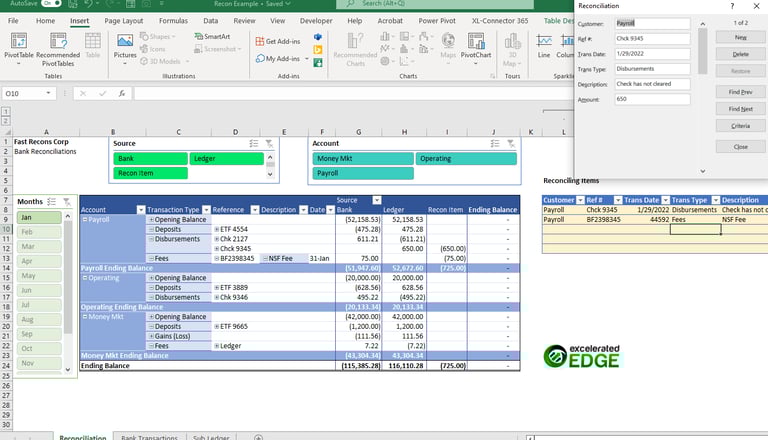The image size is (768, 440).
Task: Click the Months slicer scrollbar
Action: [68, 277]
